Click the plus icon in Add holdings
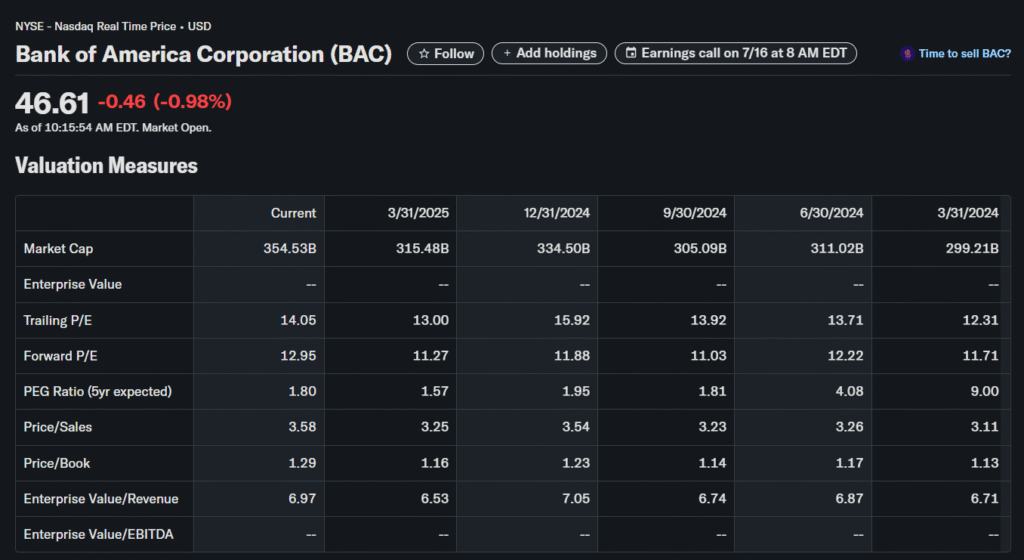The height and width of the screenshot is (560, 1024). coord(507,54)
